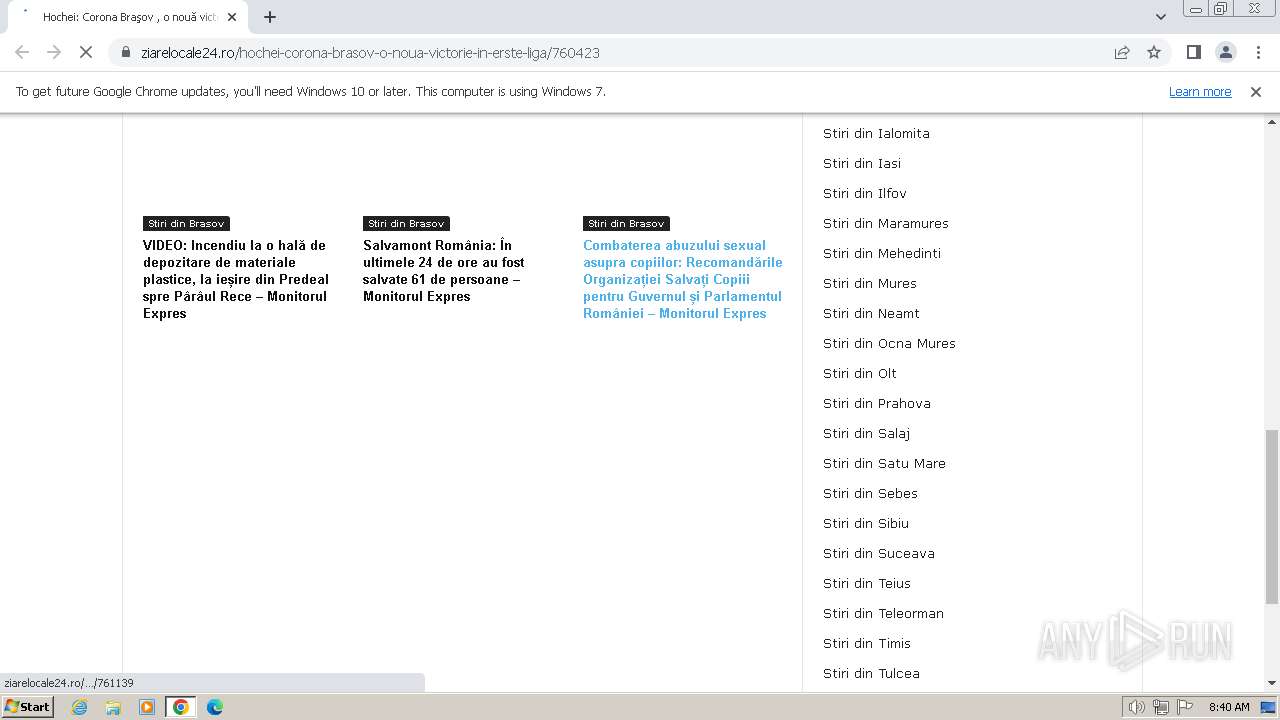Open Action Center flag icon

[1185, 707]
